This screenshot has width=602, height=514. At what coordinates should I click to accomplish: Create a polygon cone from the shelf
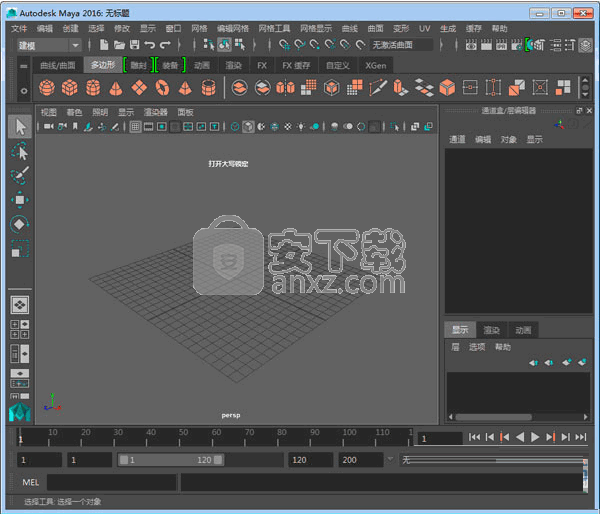point(116,88)
